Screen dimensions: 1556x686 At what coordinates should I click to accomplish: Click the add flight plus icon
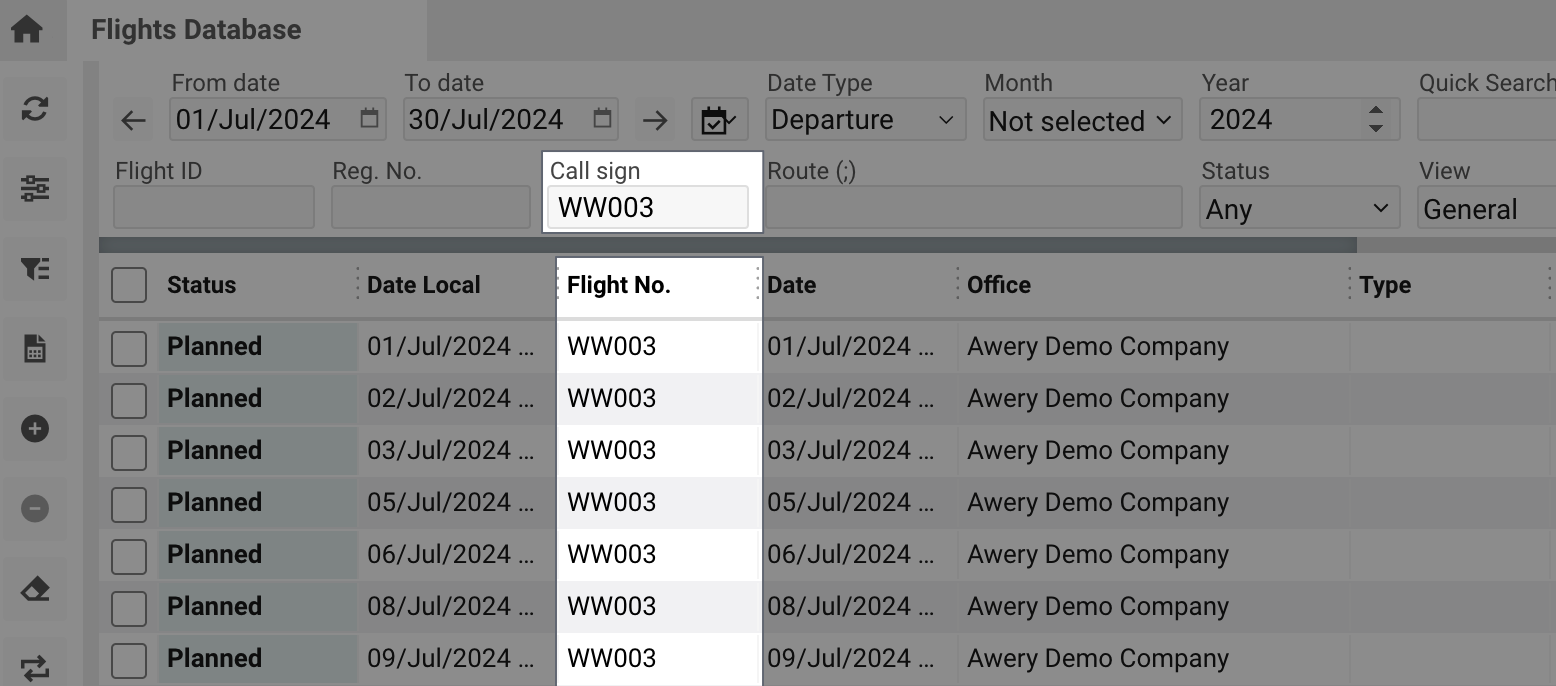coord(35,429)
